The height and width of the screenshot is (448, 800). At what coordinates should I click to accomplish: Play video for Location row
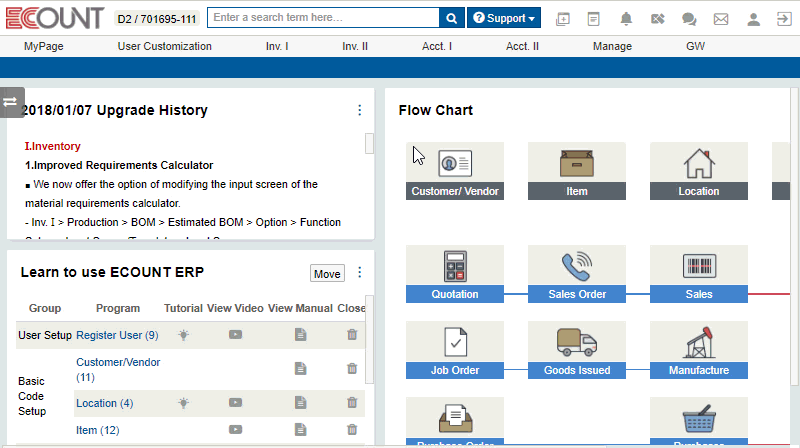(235, 403)
